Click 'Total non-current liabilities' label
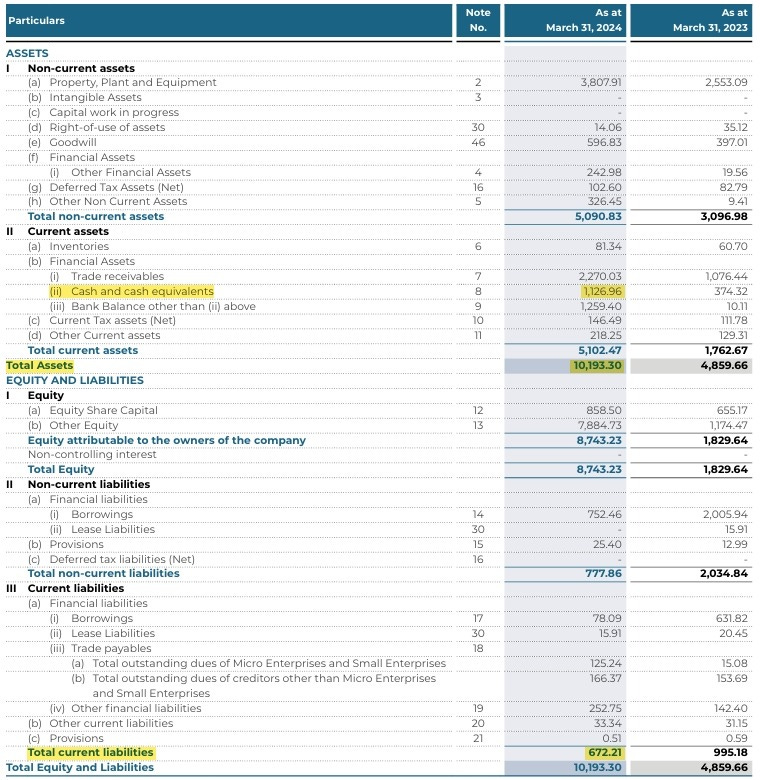Image resolution: width=760 pixels, height=780 pixels. point(103,573)
